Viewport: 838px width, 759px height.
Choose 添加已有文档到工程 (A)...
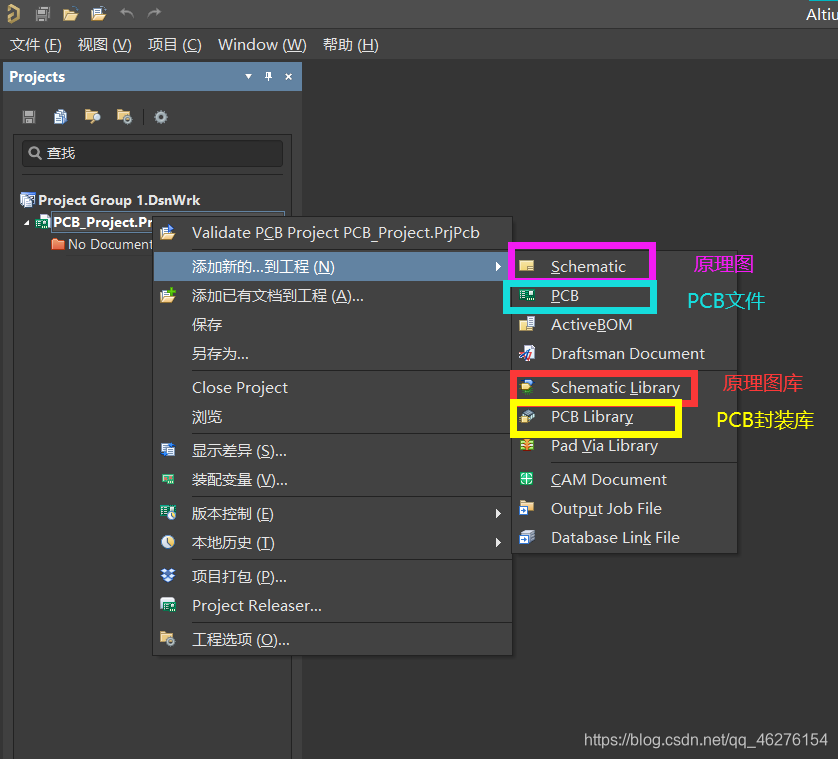point(333,296)
